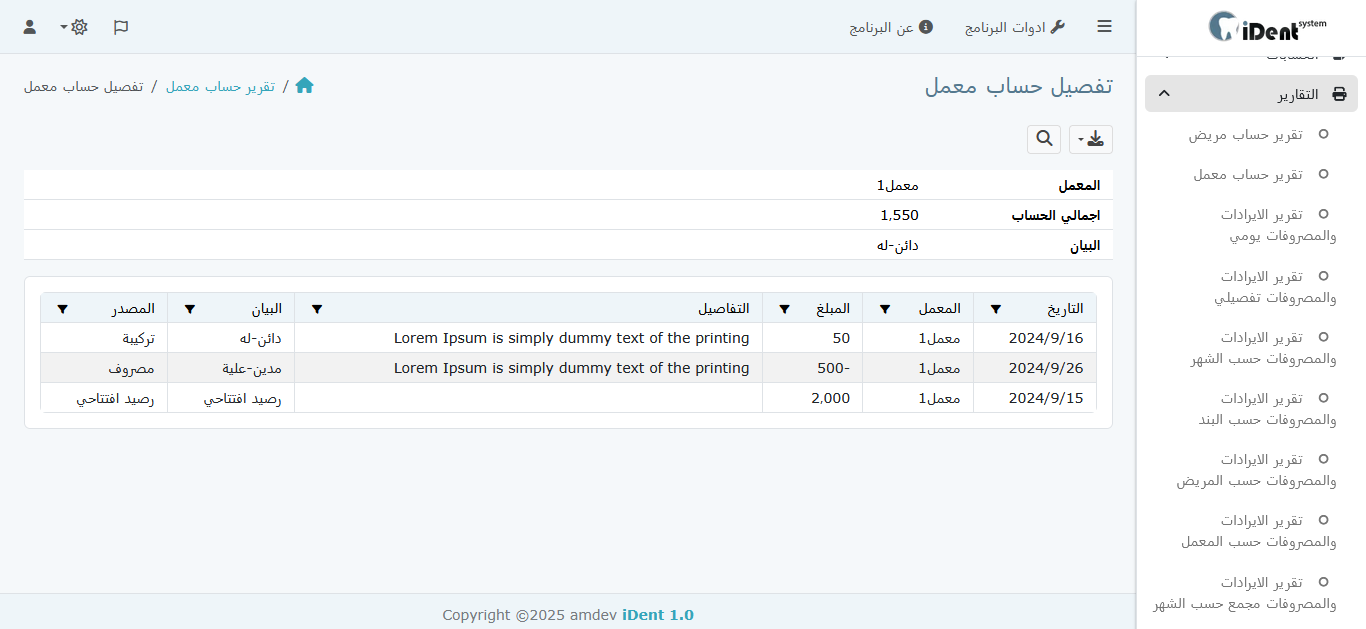
Task: Click the iDent 1.0 footer link
Action: [x=657, y=615]
